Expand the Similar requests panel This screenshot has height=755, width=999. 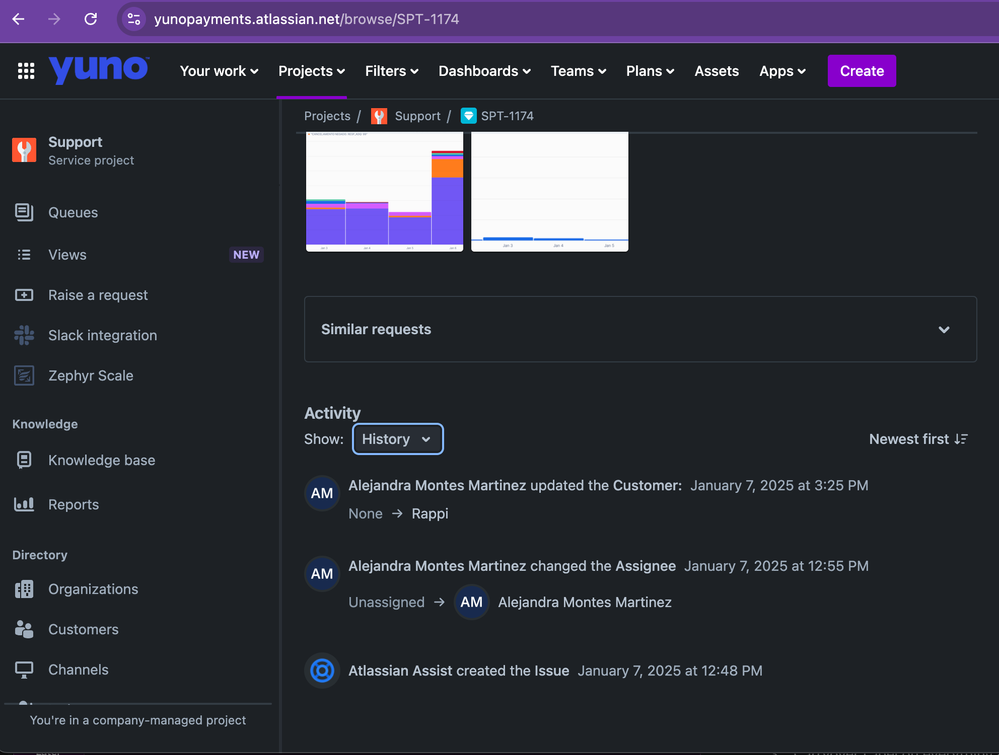[x=640, y=329]
